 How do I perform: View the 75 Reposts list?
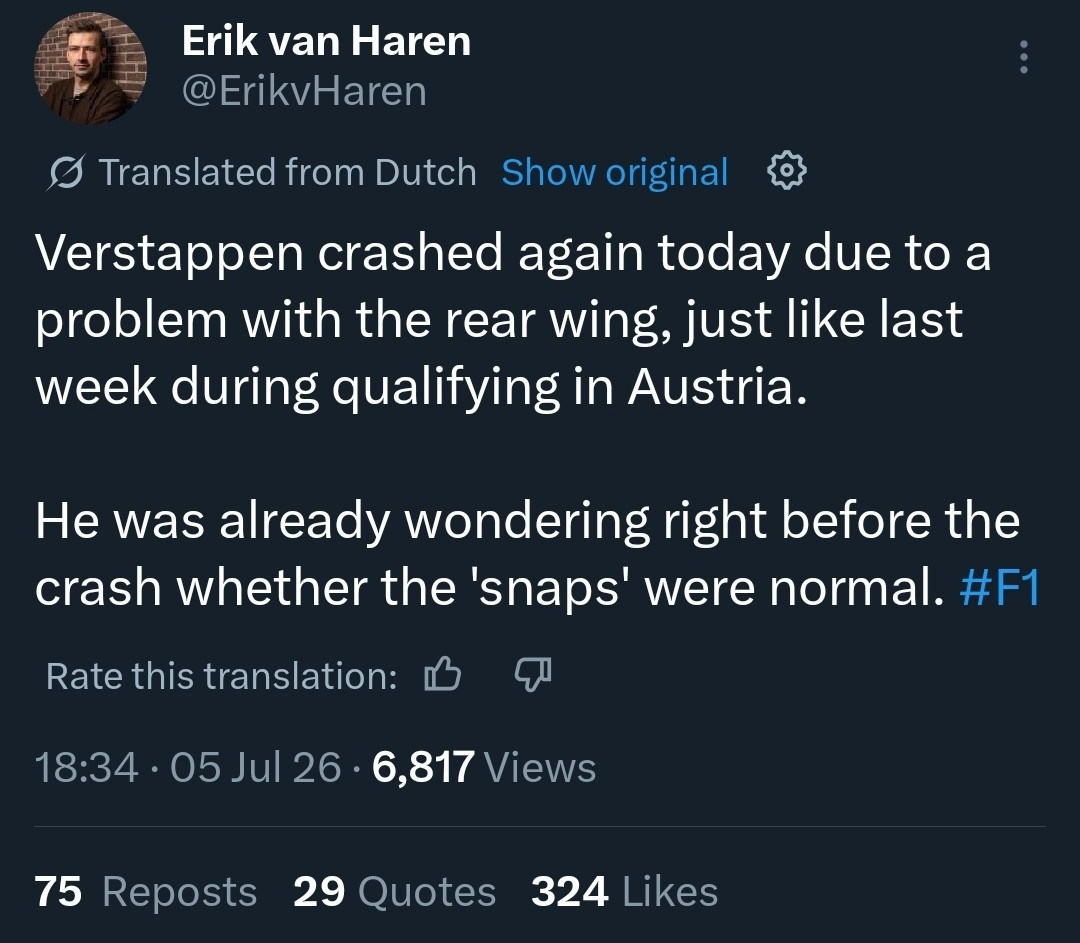pos(145,892)
